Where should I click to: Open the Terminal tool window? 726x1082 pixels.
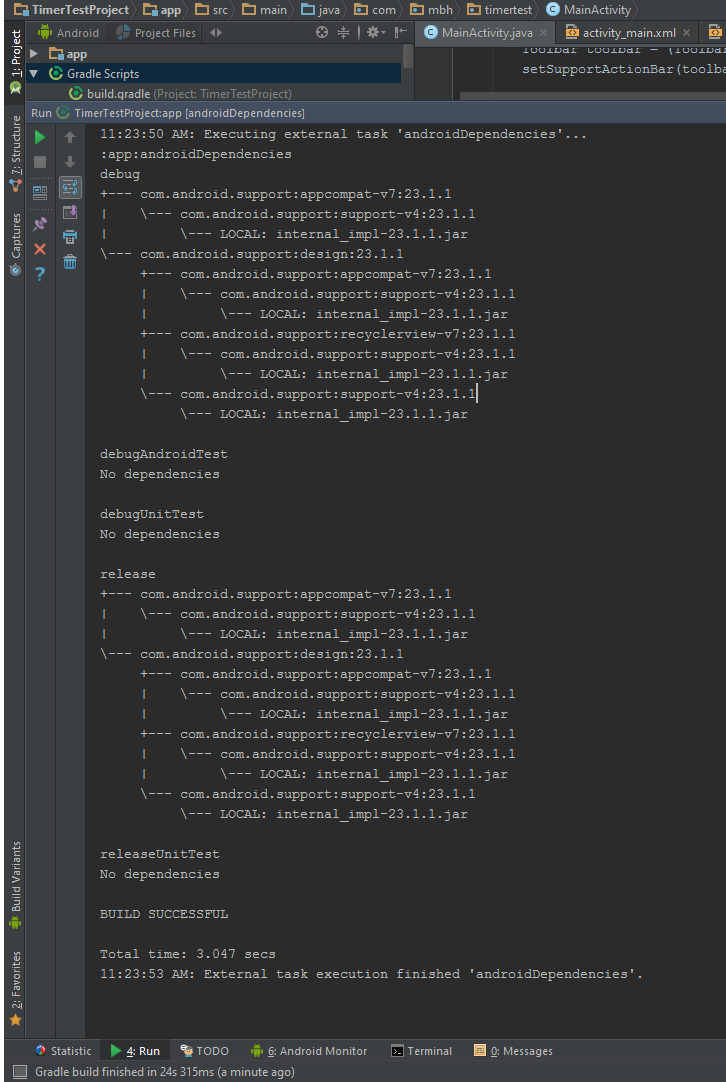coord(422,1051)
